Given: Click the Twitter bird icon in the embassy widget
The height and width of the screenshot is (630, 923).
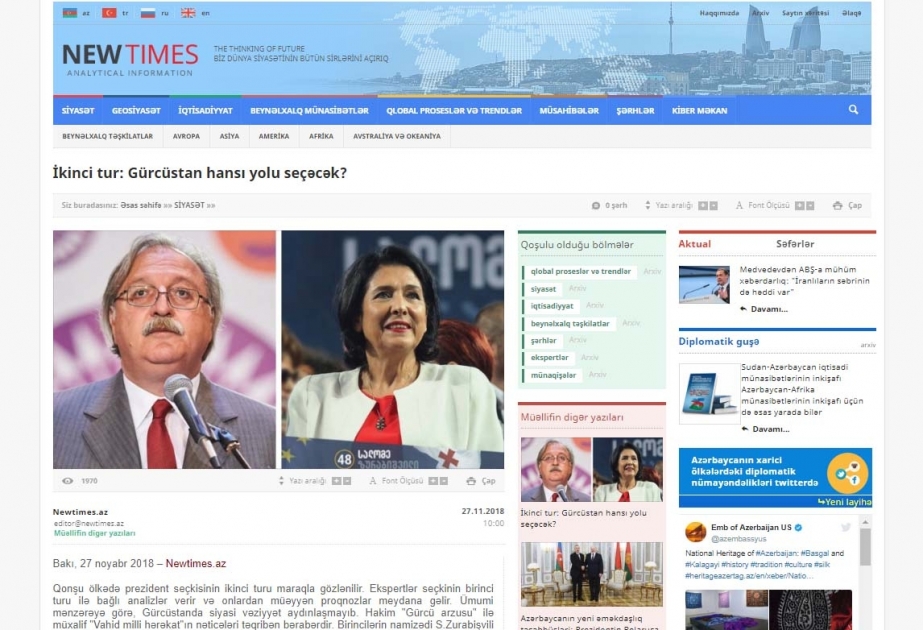Looking at the screenshot, I should pos(846,528).
